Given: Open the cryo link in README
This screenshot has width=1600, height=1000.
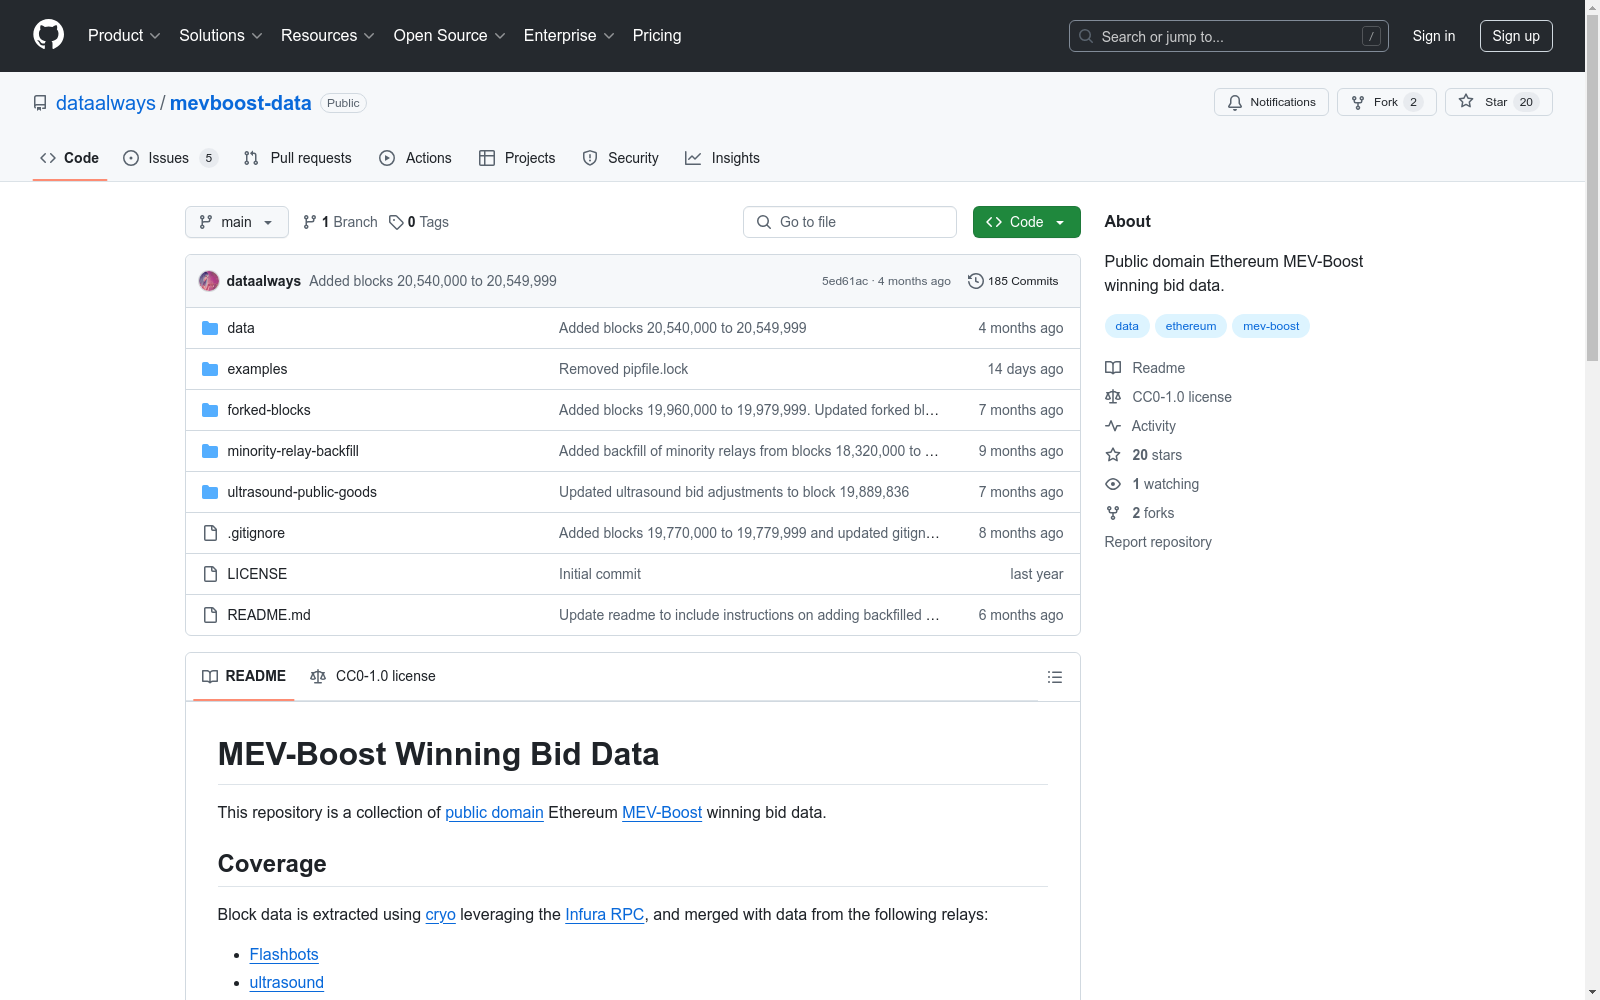Looking at the screenshot, I should click(441, 915).
